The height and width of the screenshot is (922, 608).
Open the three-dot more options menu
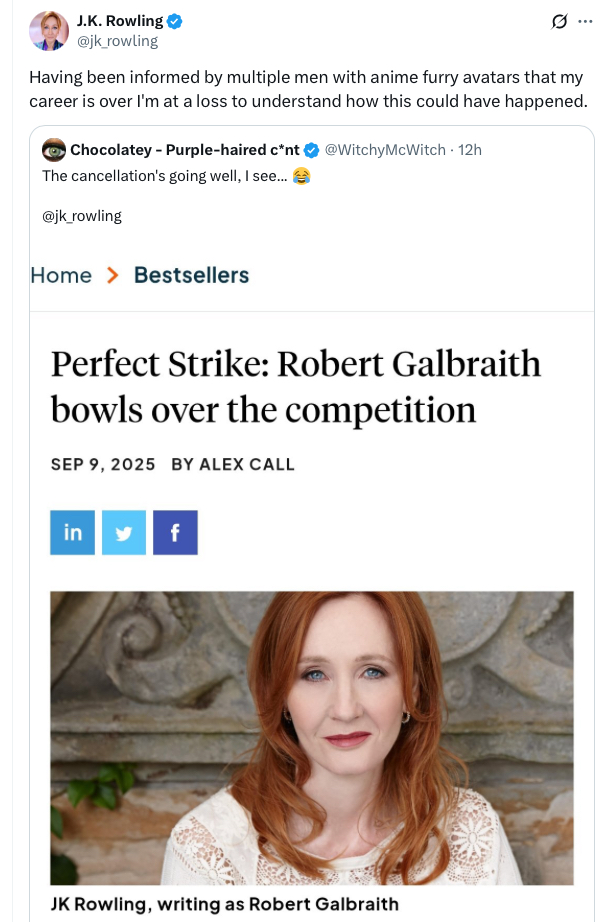pos(585,21)
